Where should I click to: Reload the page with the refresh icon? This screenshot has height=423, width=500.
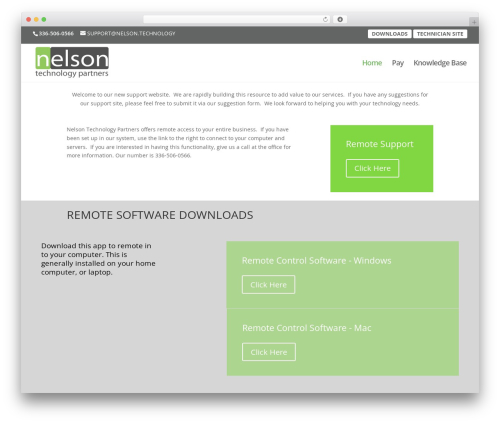325,19
